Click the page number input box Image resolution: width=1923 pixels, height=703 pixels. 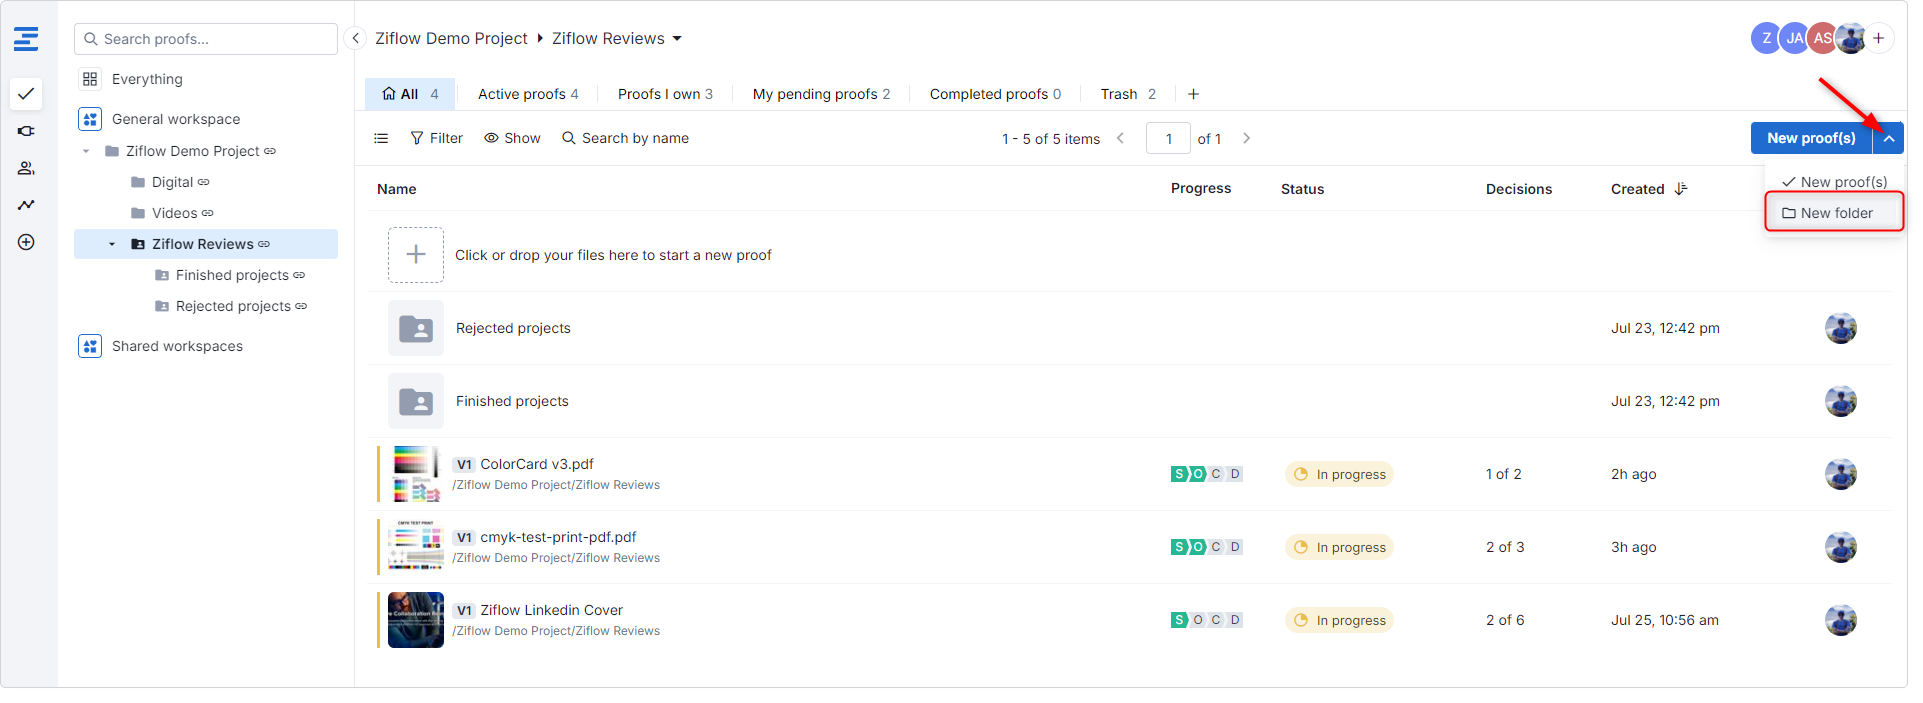click(x=1168, y=138)
